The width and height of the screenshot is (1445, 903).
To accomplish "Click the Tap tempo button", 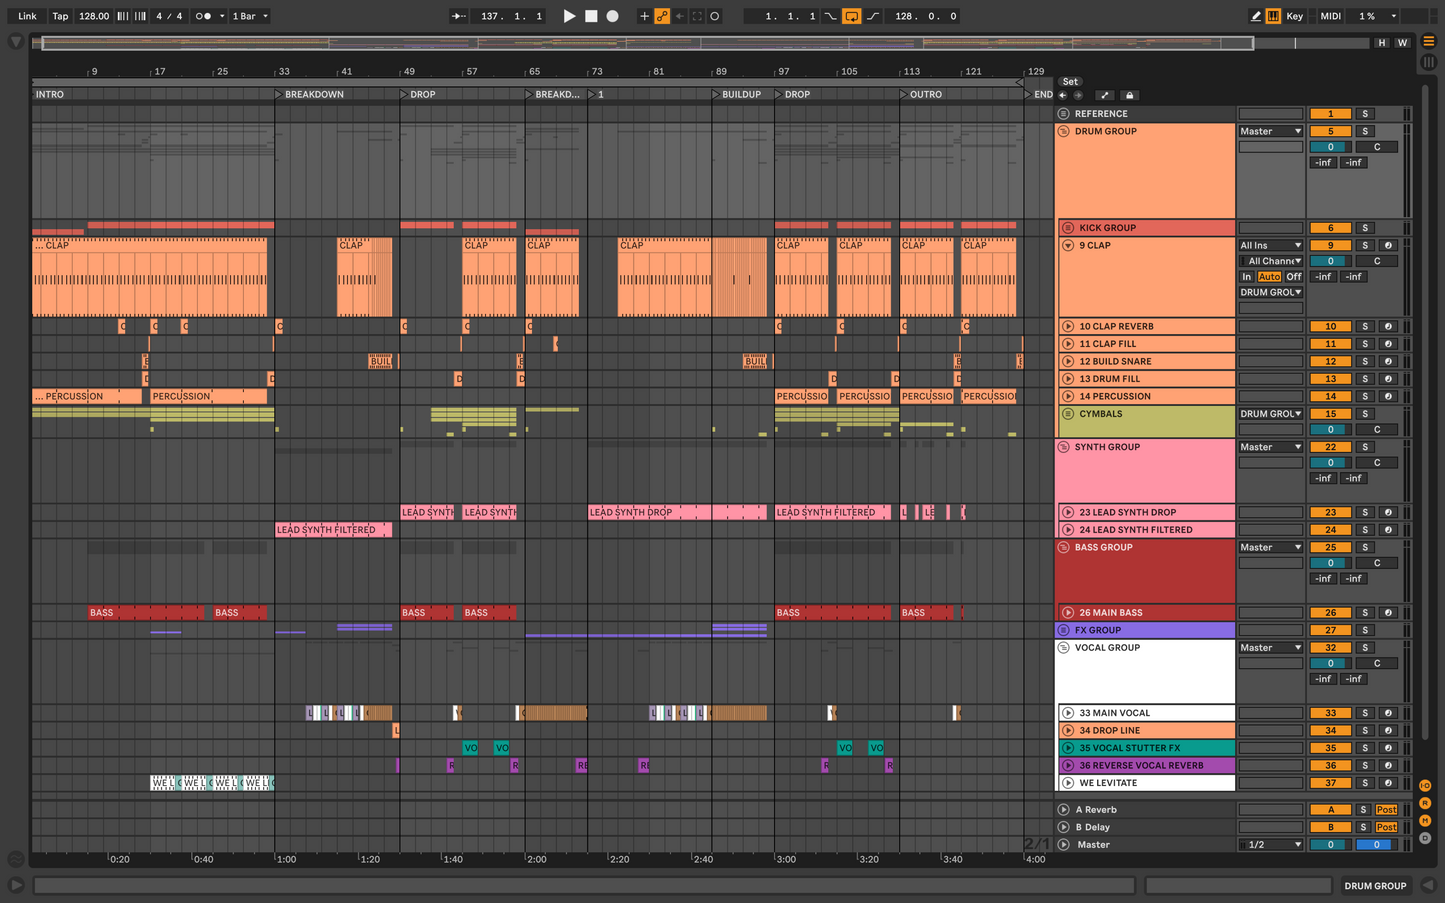I will tap(61, 16).
